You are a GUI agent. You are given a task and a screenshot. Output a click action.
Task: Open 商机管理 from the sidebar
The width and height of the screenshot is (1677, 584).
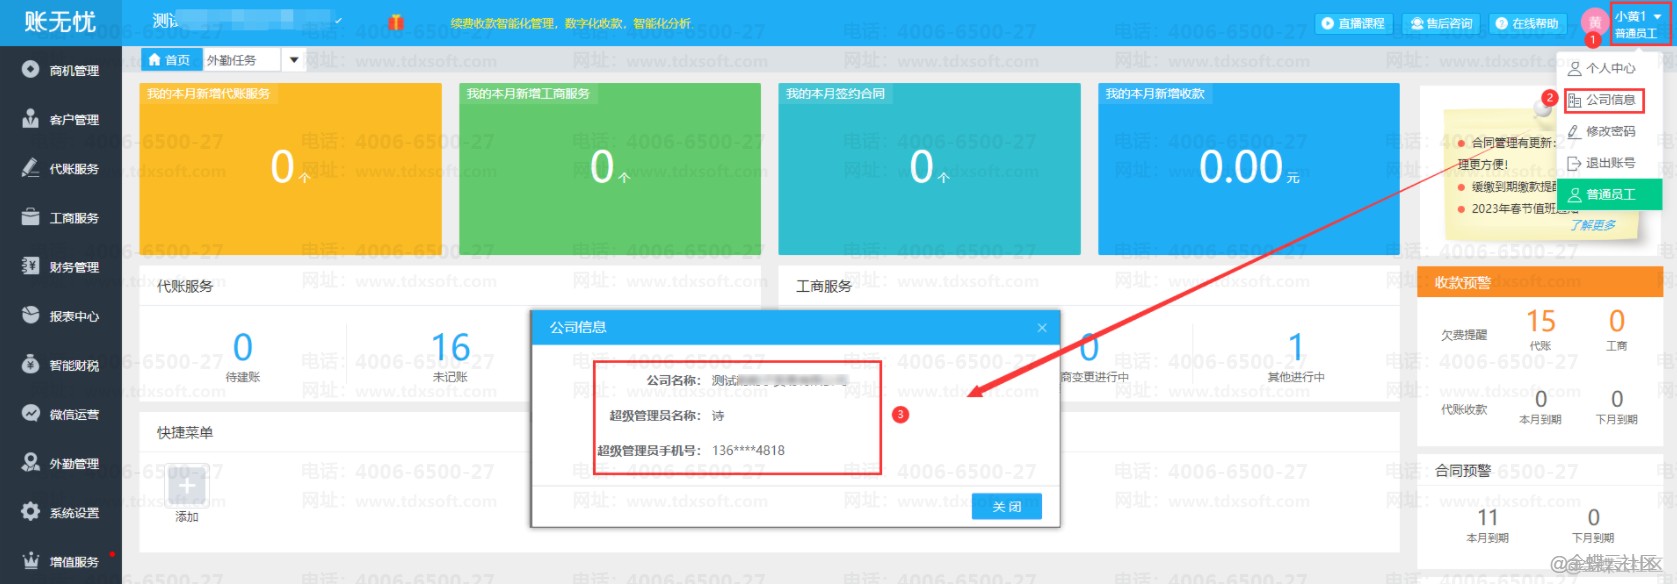[61, 71]
